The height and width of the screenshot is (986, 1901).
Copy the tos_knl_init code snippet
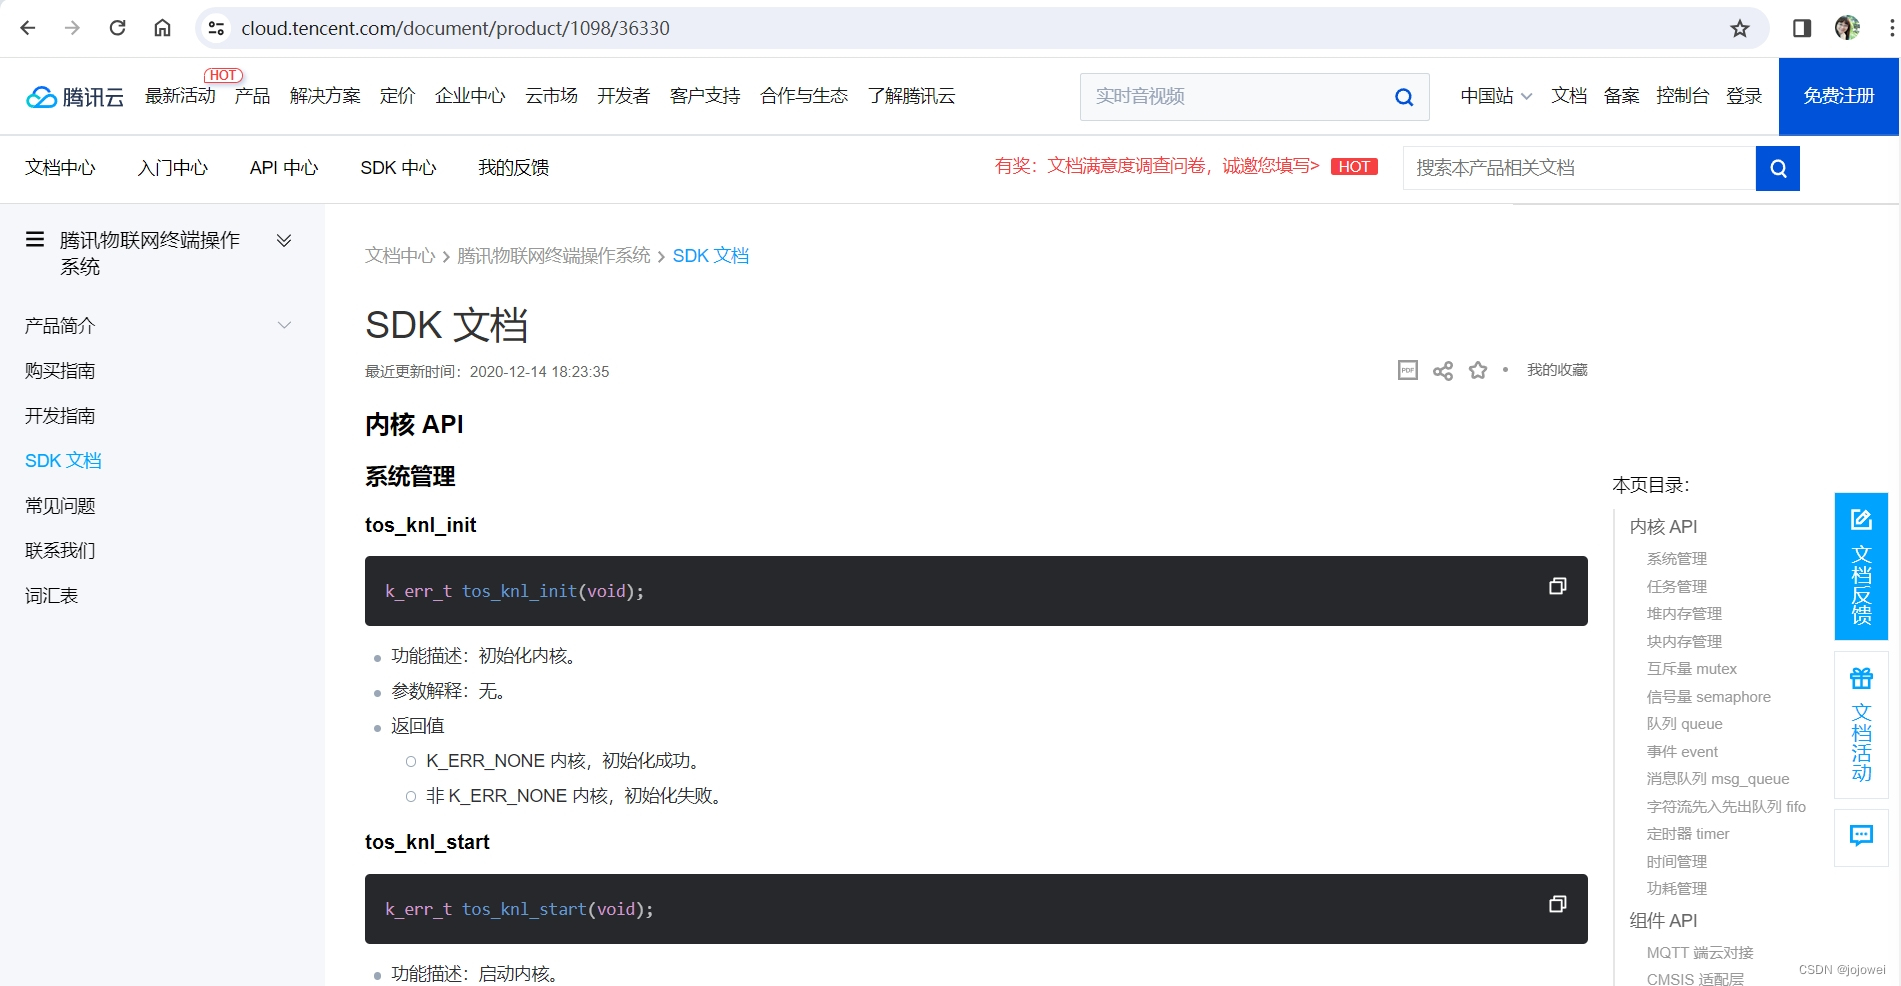point(1556,586)
